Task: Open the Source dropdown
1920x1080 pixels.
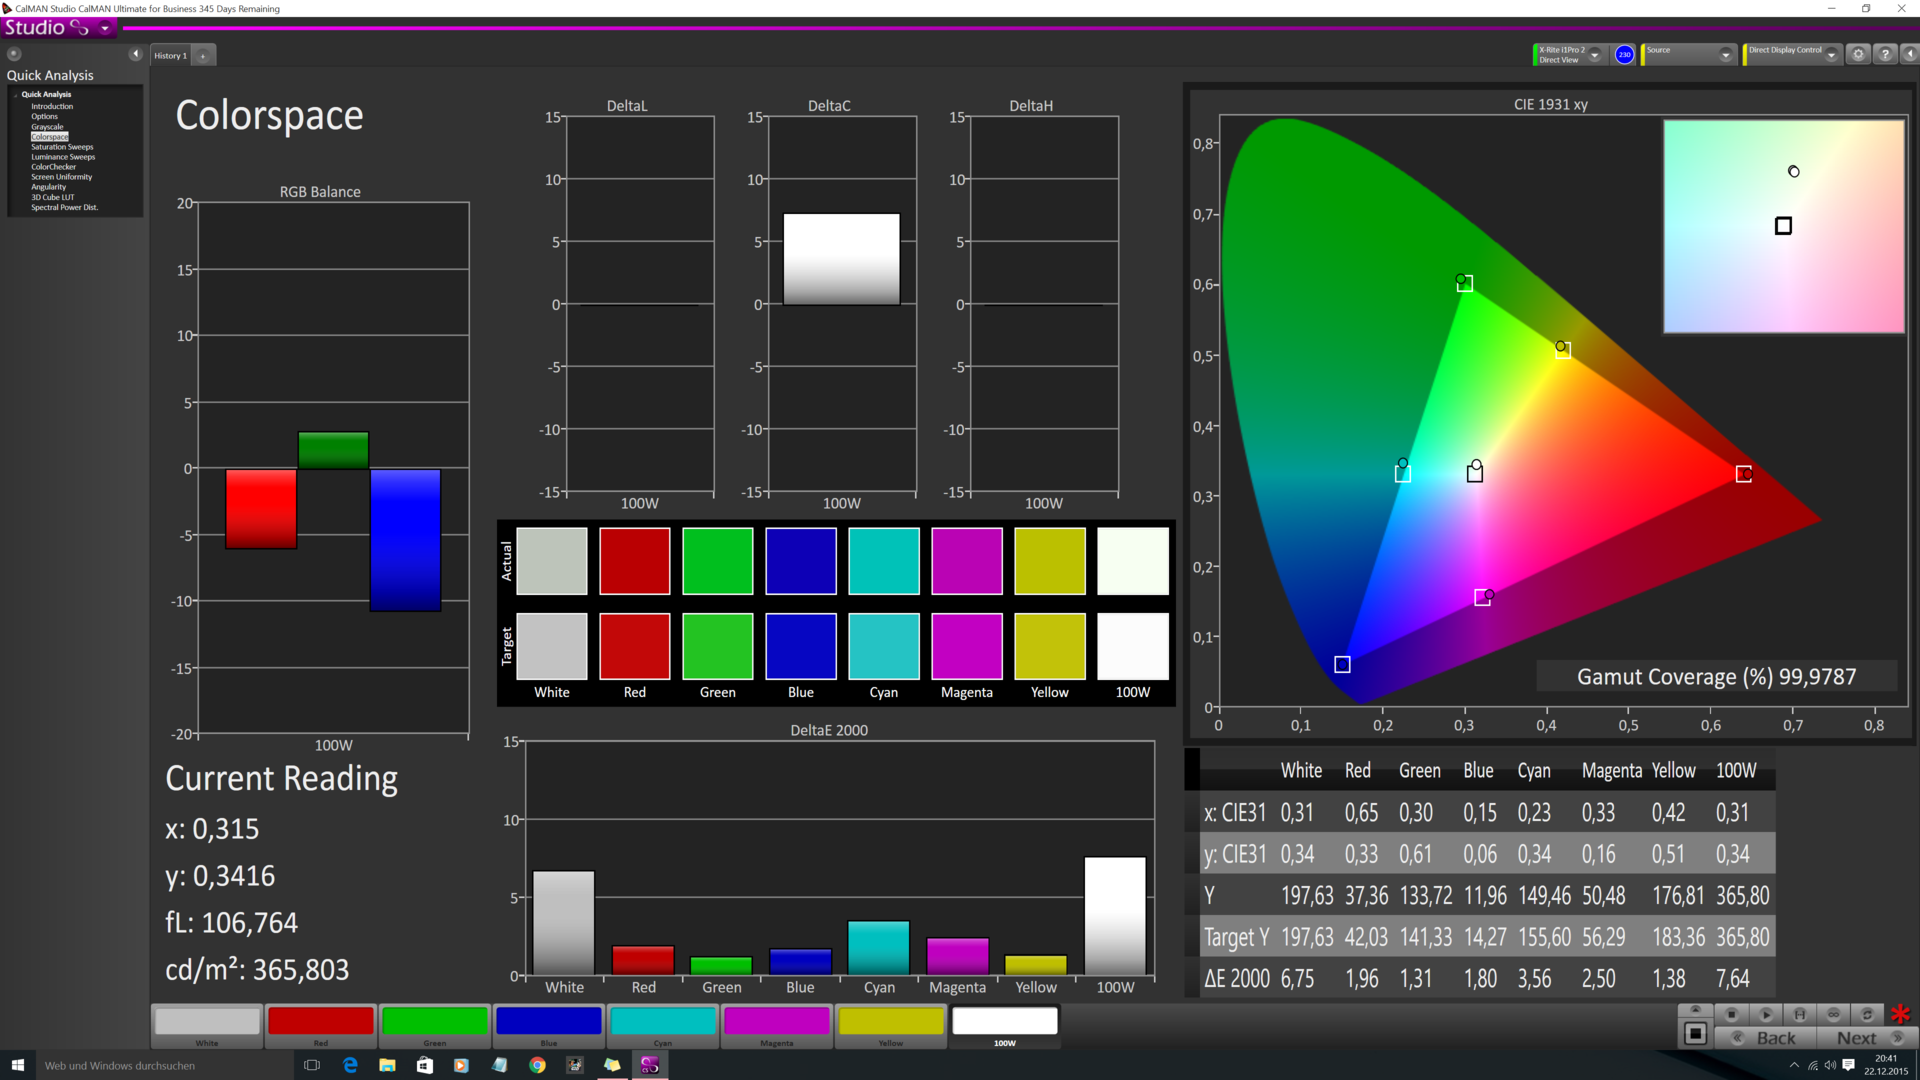Action: click(1725, 55)
